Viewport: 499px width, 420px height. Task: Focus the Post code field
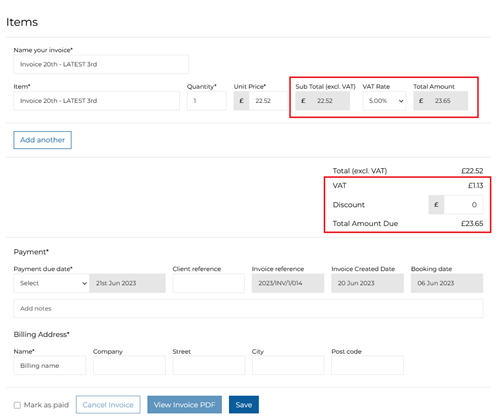click(x=367, y=365)
